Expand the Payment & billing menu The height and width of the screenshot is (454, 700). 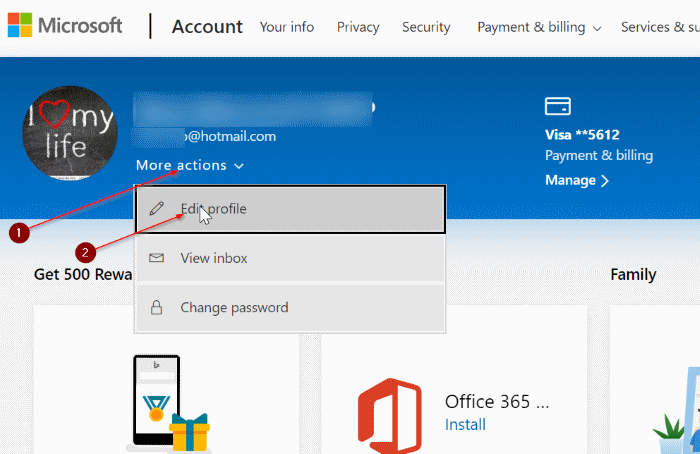tap(539, 27)
